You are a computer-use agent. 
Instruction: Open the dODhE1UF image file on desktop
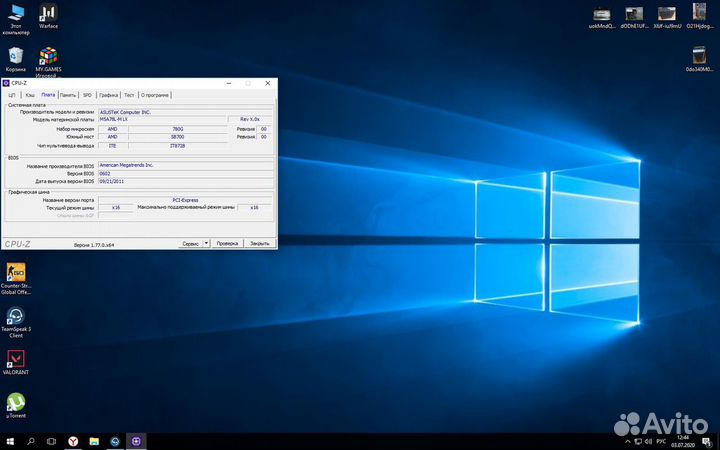click(x=634, y=17)
